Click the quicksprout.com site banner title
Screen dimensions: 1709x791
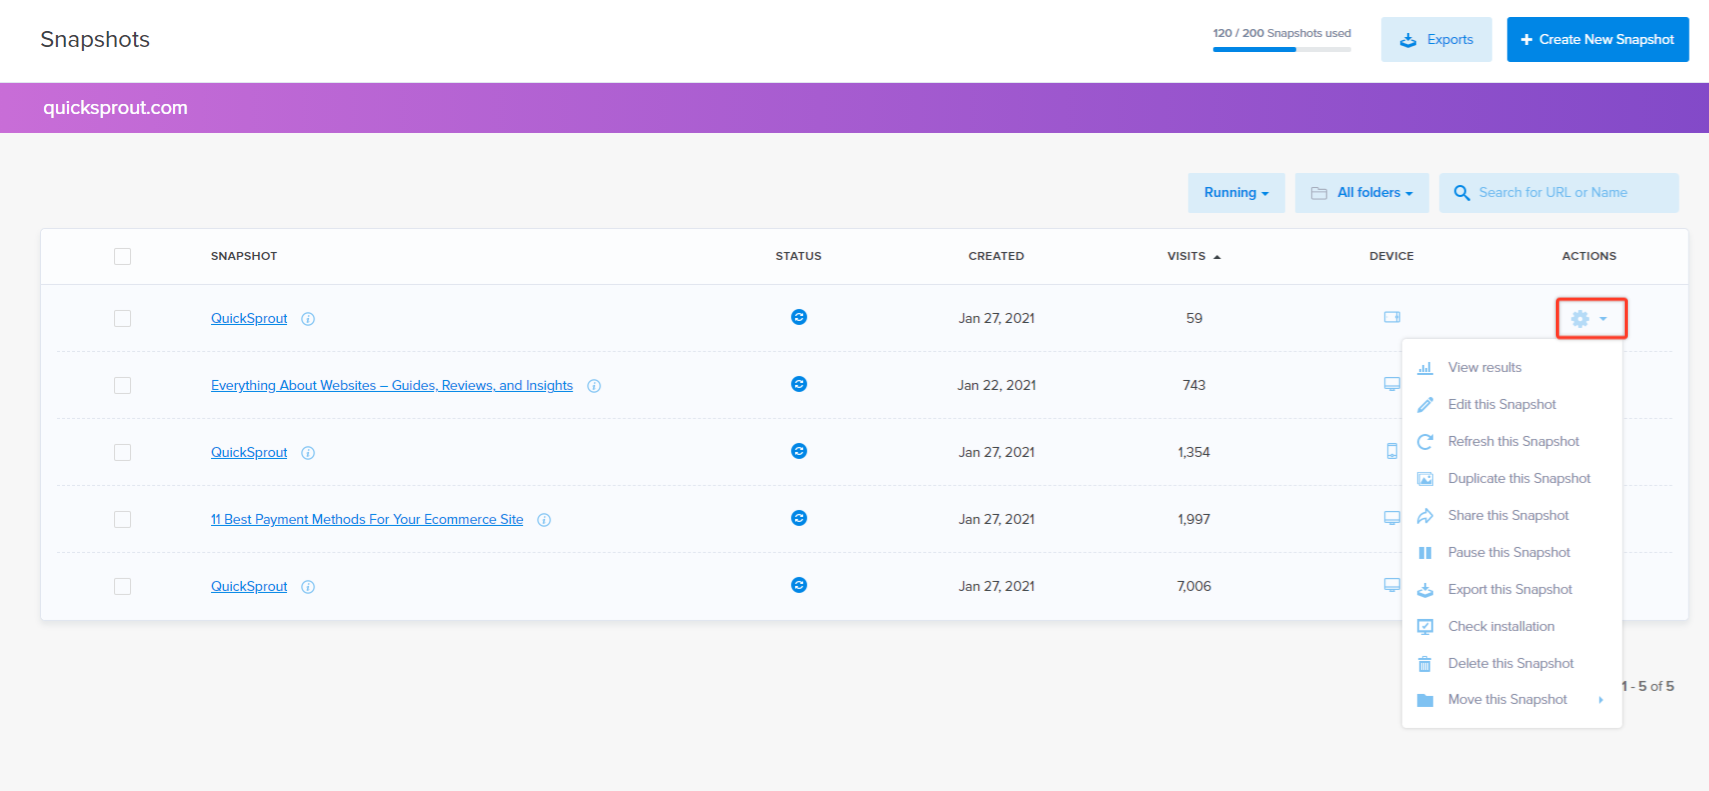click(115, 108)
